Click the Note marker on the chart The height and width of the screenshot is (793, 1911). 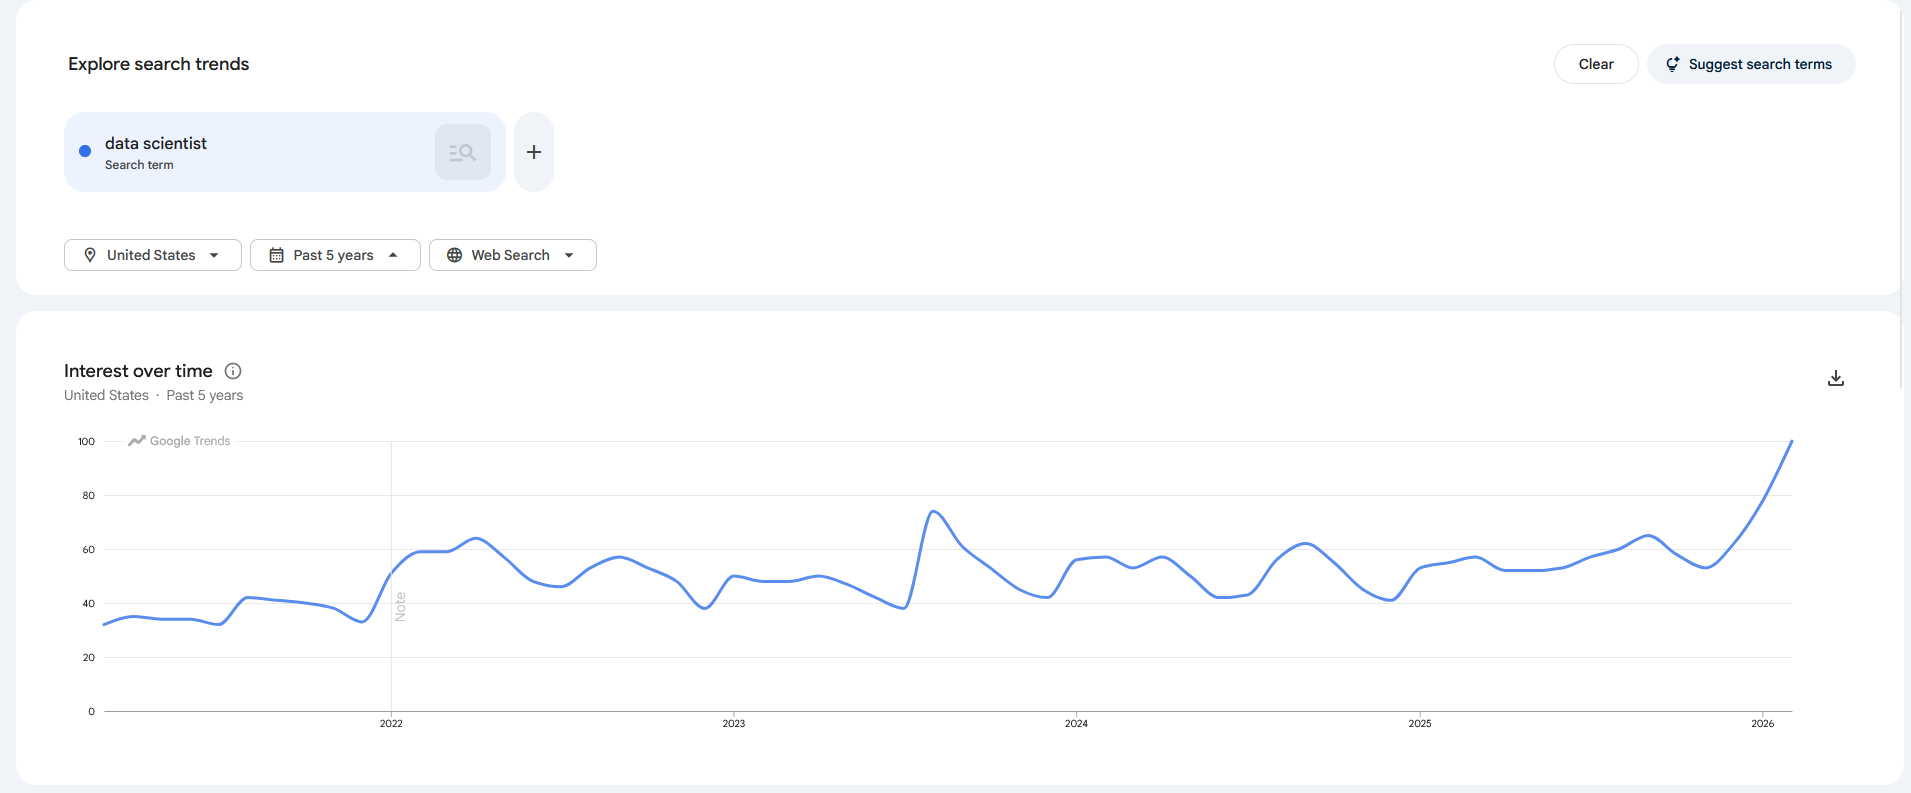click(x=400, y=607)
